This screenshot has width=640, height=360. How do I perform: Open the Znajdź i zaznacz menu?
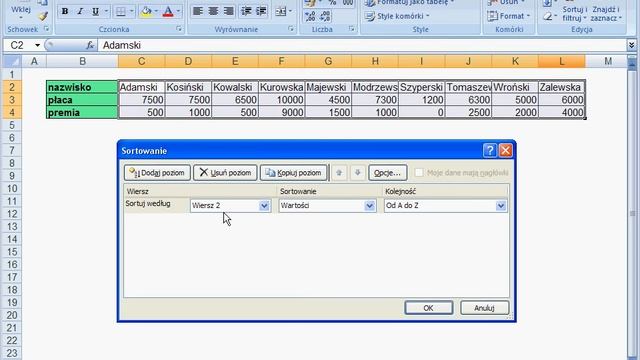(606, 13)
